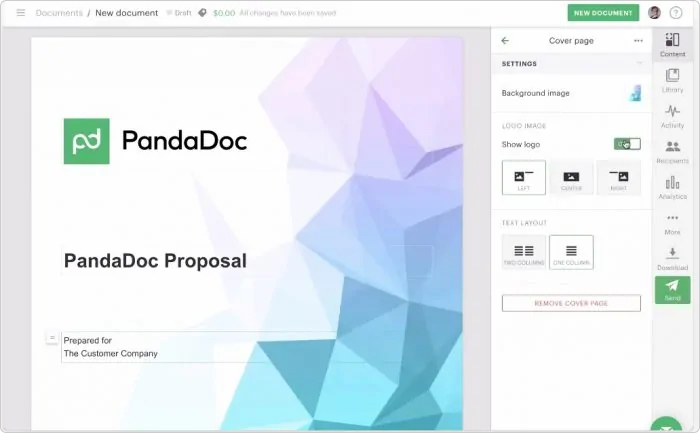Click the New Document button
Image resolution: width=700 pixels, height=433 pixels.
point(603,13)
